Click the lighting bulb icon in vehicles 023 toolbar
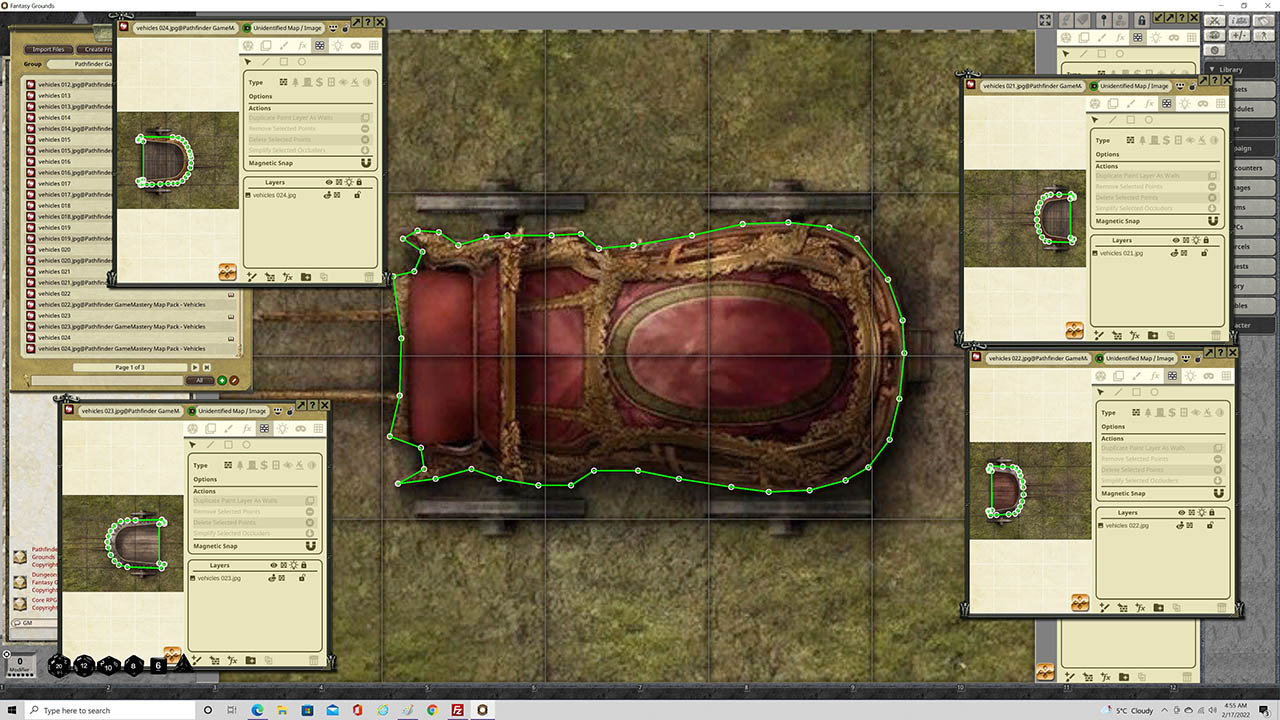The height and width of the screenshot is (720, 1280). tap(282, 428)
